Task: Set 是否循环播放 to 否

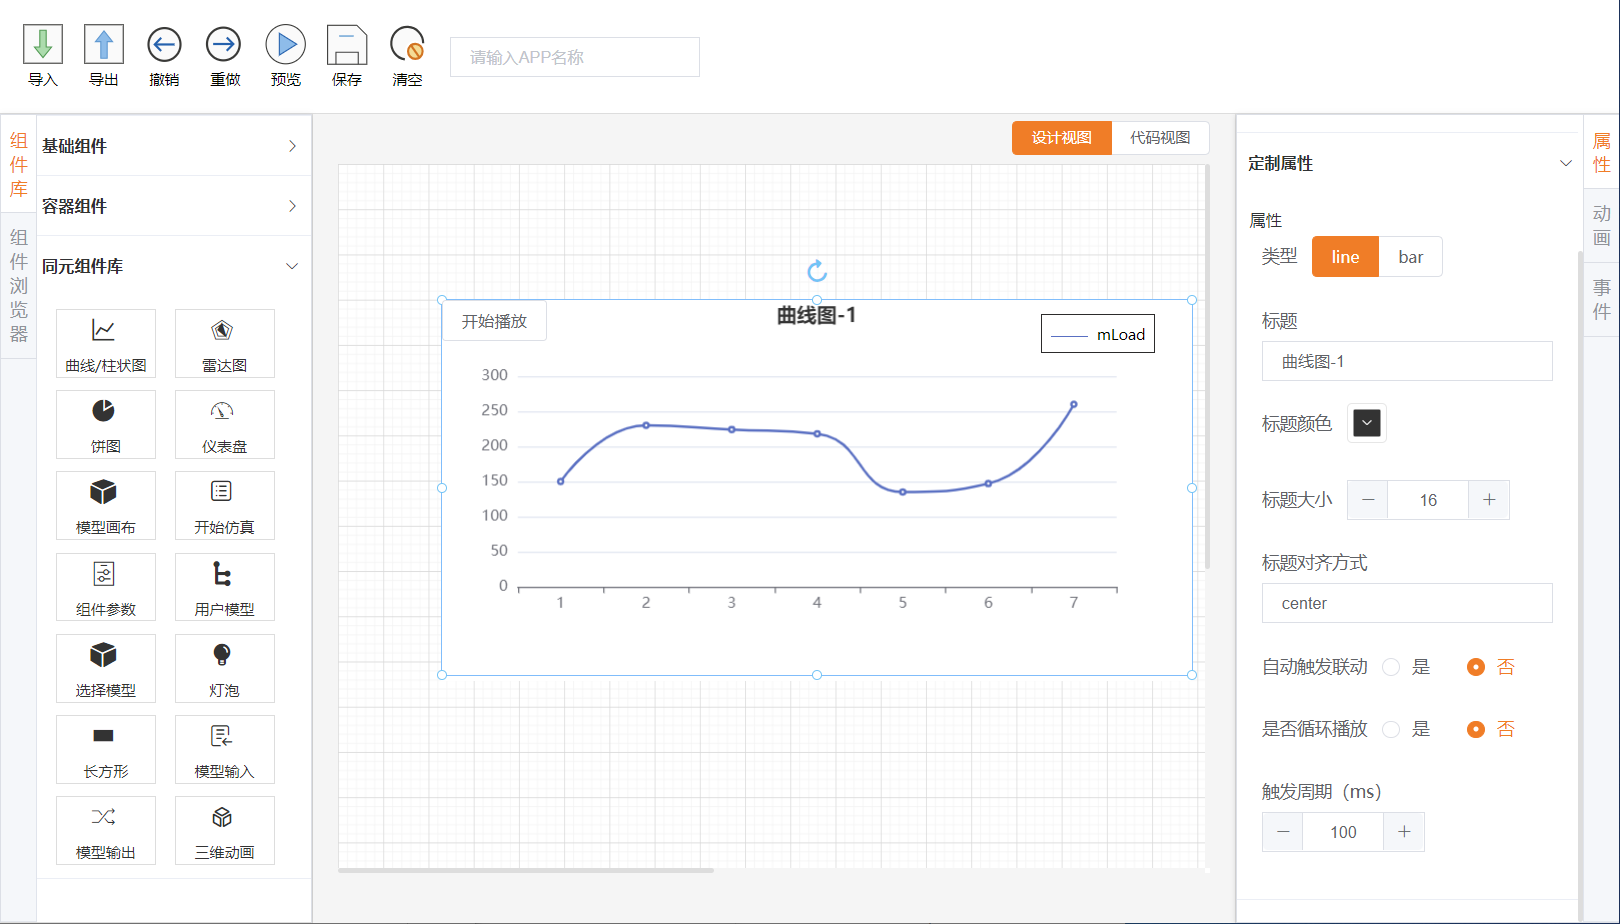Action: point(1476,729)
